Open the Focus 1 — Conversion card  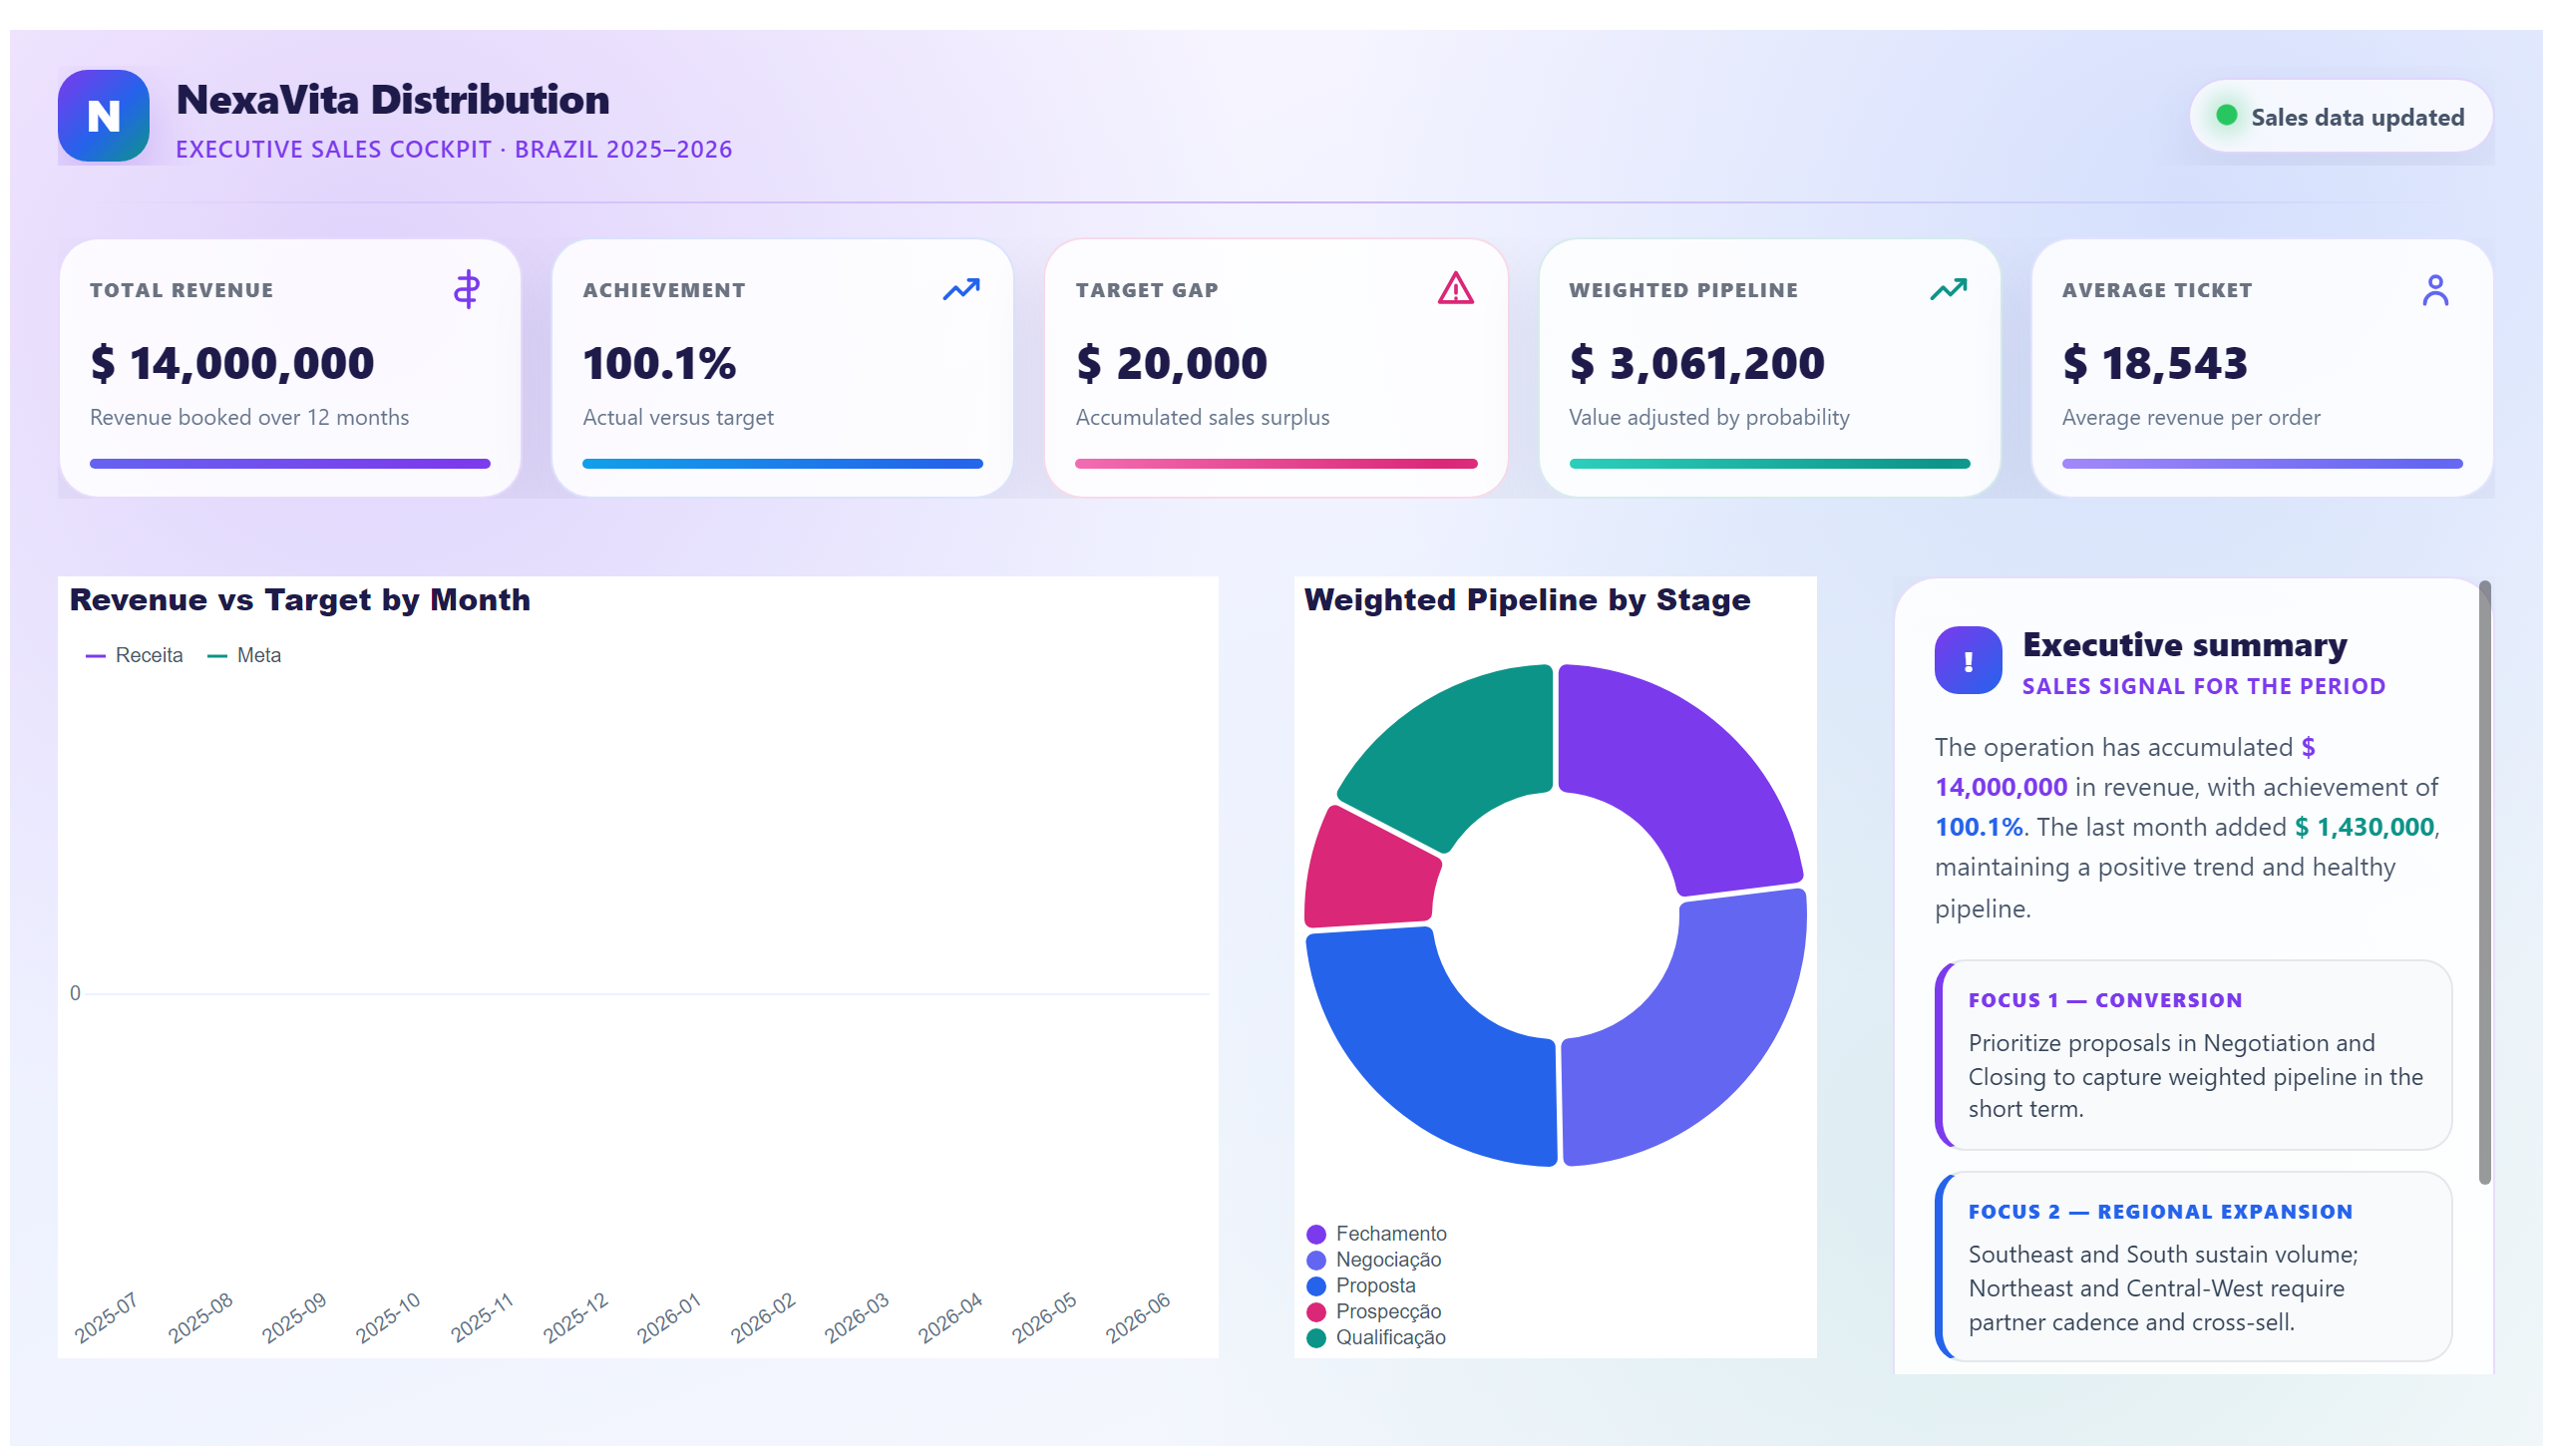(2193, 1055)
